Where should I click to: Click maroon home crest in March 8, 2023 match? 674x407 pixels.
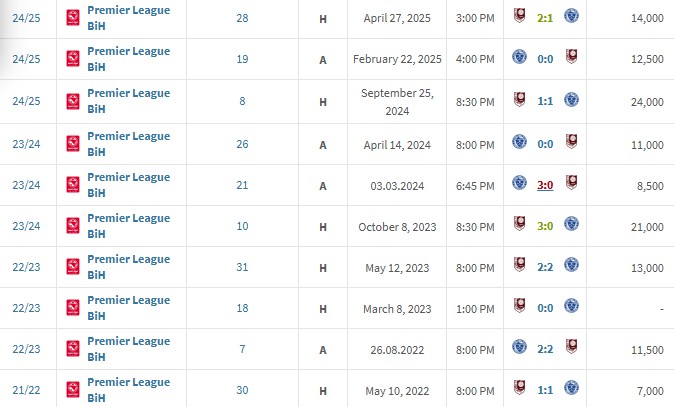(519, 306)
